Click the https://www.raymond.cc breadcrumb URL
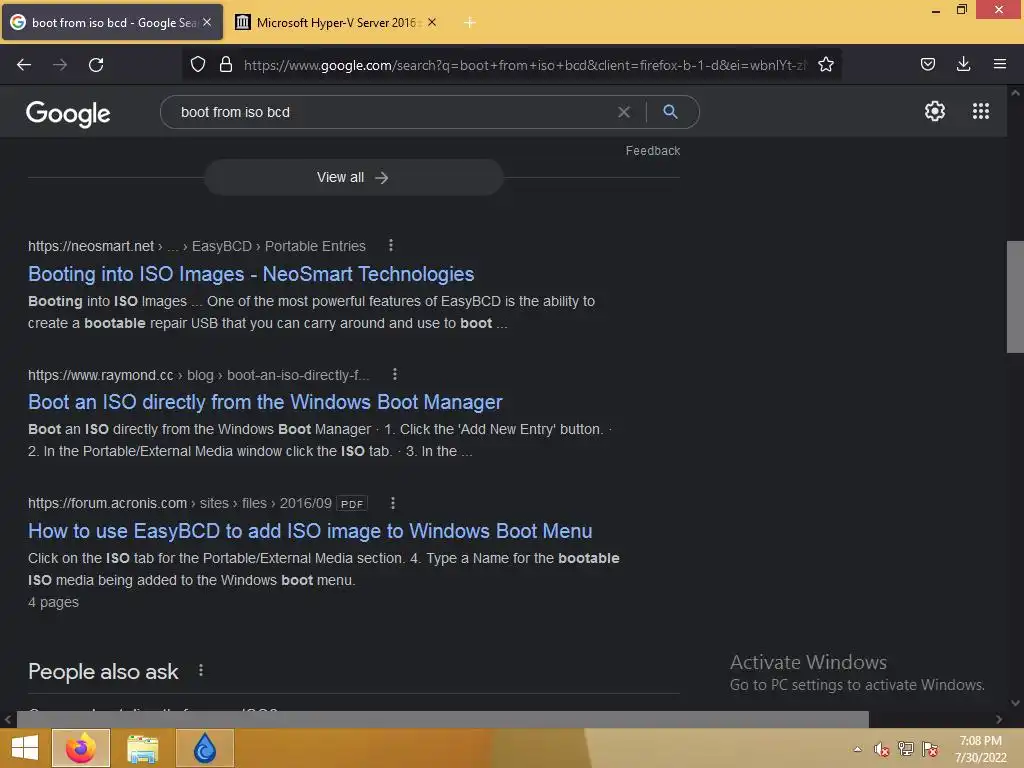 click(x=101, y=375)
